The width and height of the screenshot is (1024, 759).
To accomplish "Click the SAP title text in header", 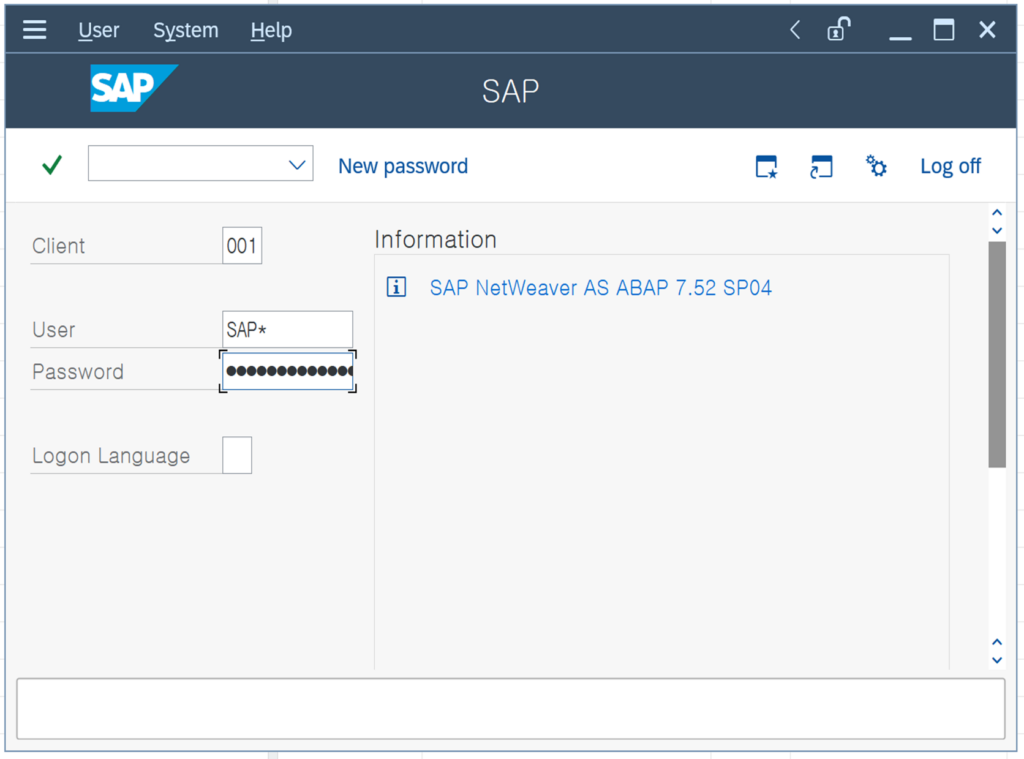I will [511, 91].
